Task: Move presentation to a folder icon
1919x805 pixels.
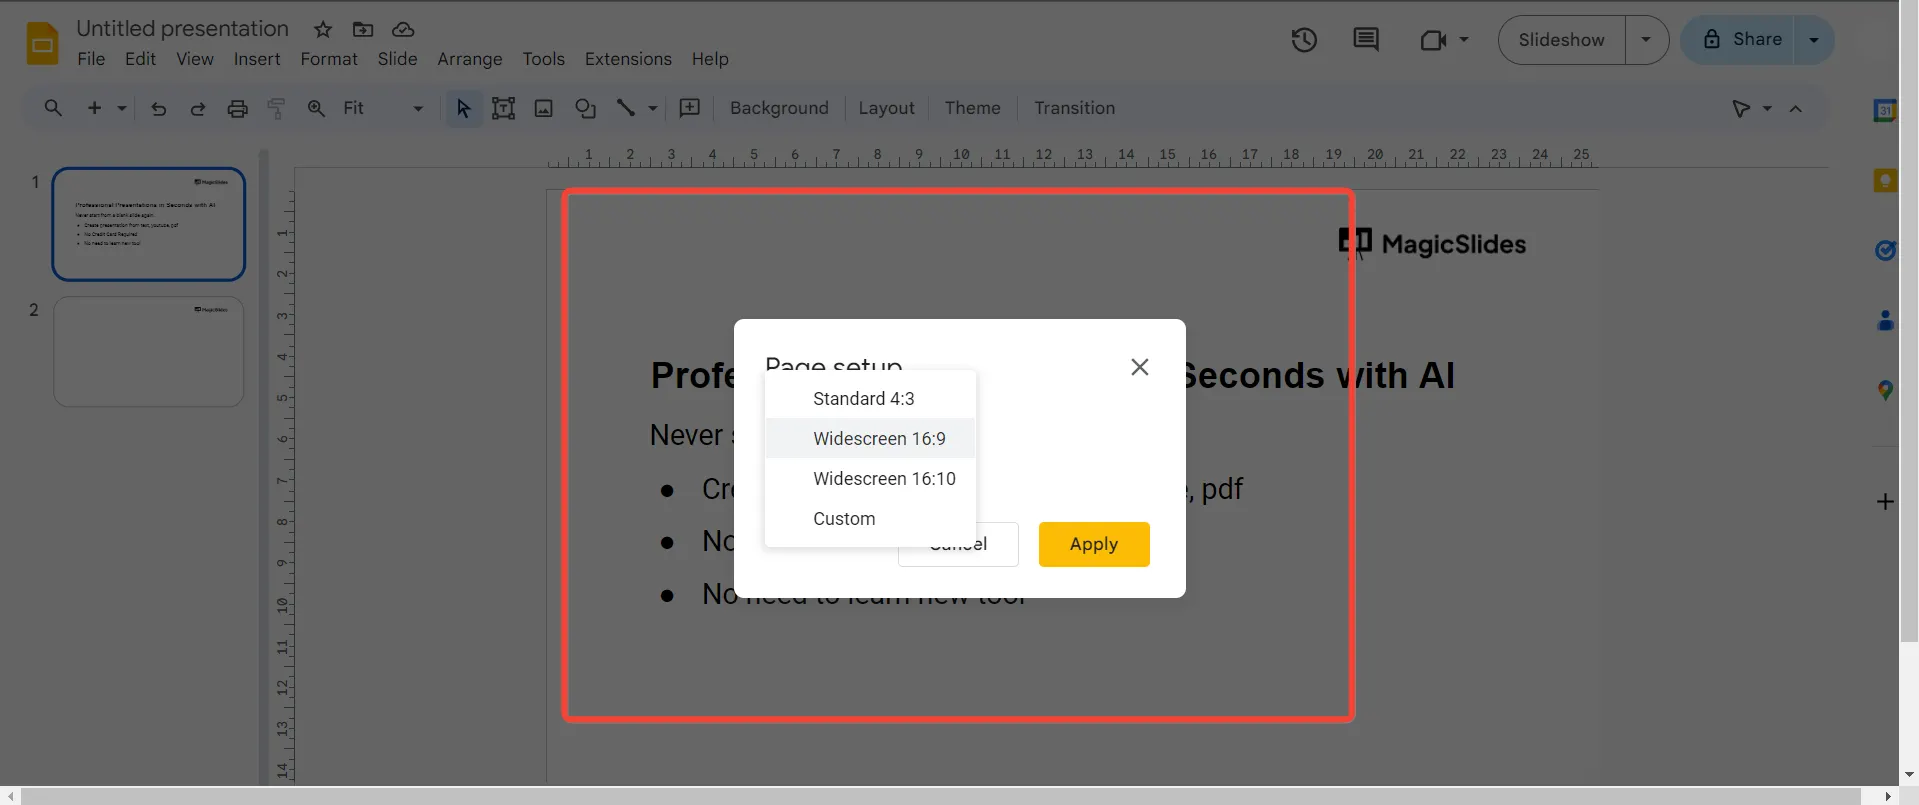Action: 363,29
